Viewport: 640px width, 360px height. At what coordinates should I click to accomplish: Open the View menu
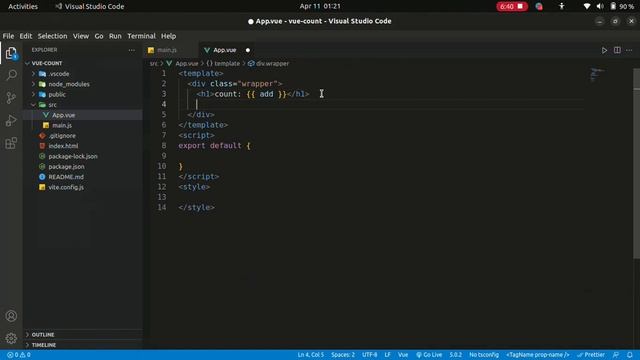81,36
